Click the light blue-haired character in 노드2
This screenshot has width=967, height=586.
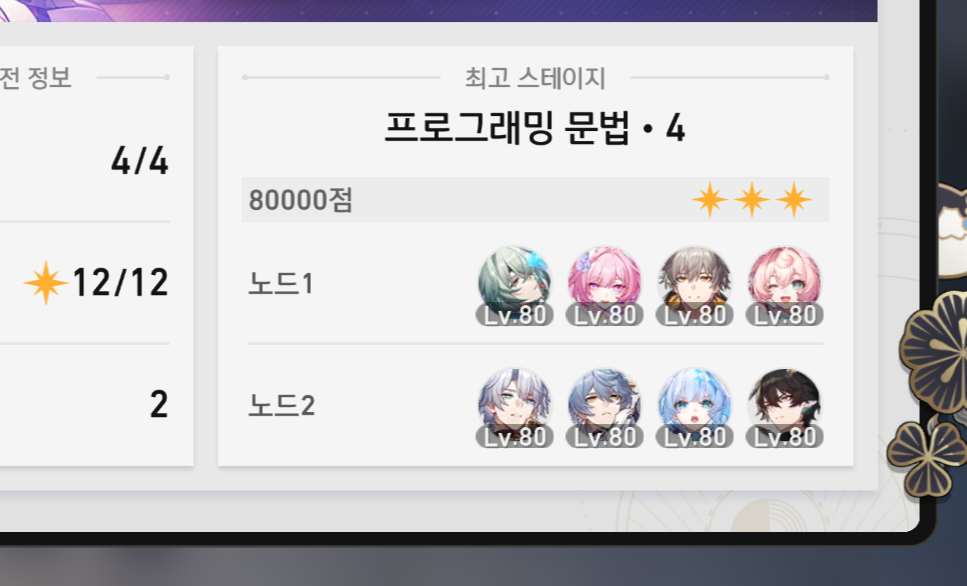click(694, 408)
